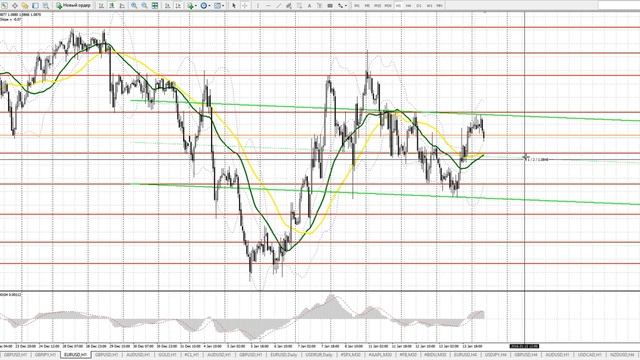Open the chart templates dropdown
The height and width of the screenshot is (360, 640).
pos(219,6)
